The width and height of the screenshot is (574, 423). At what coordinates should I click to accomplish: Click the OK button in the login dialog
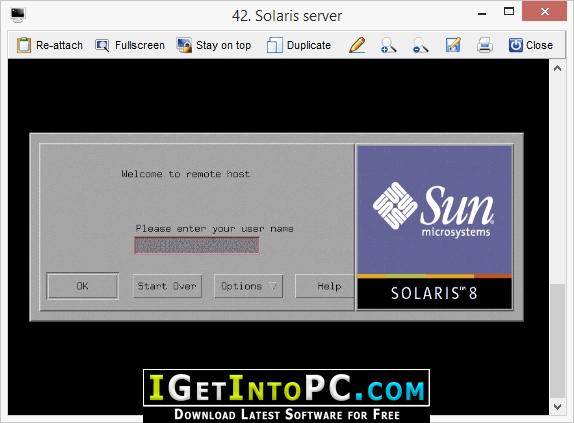82,286
